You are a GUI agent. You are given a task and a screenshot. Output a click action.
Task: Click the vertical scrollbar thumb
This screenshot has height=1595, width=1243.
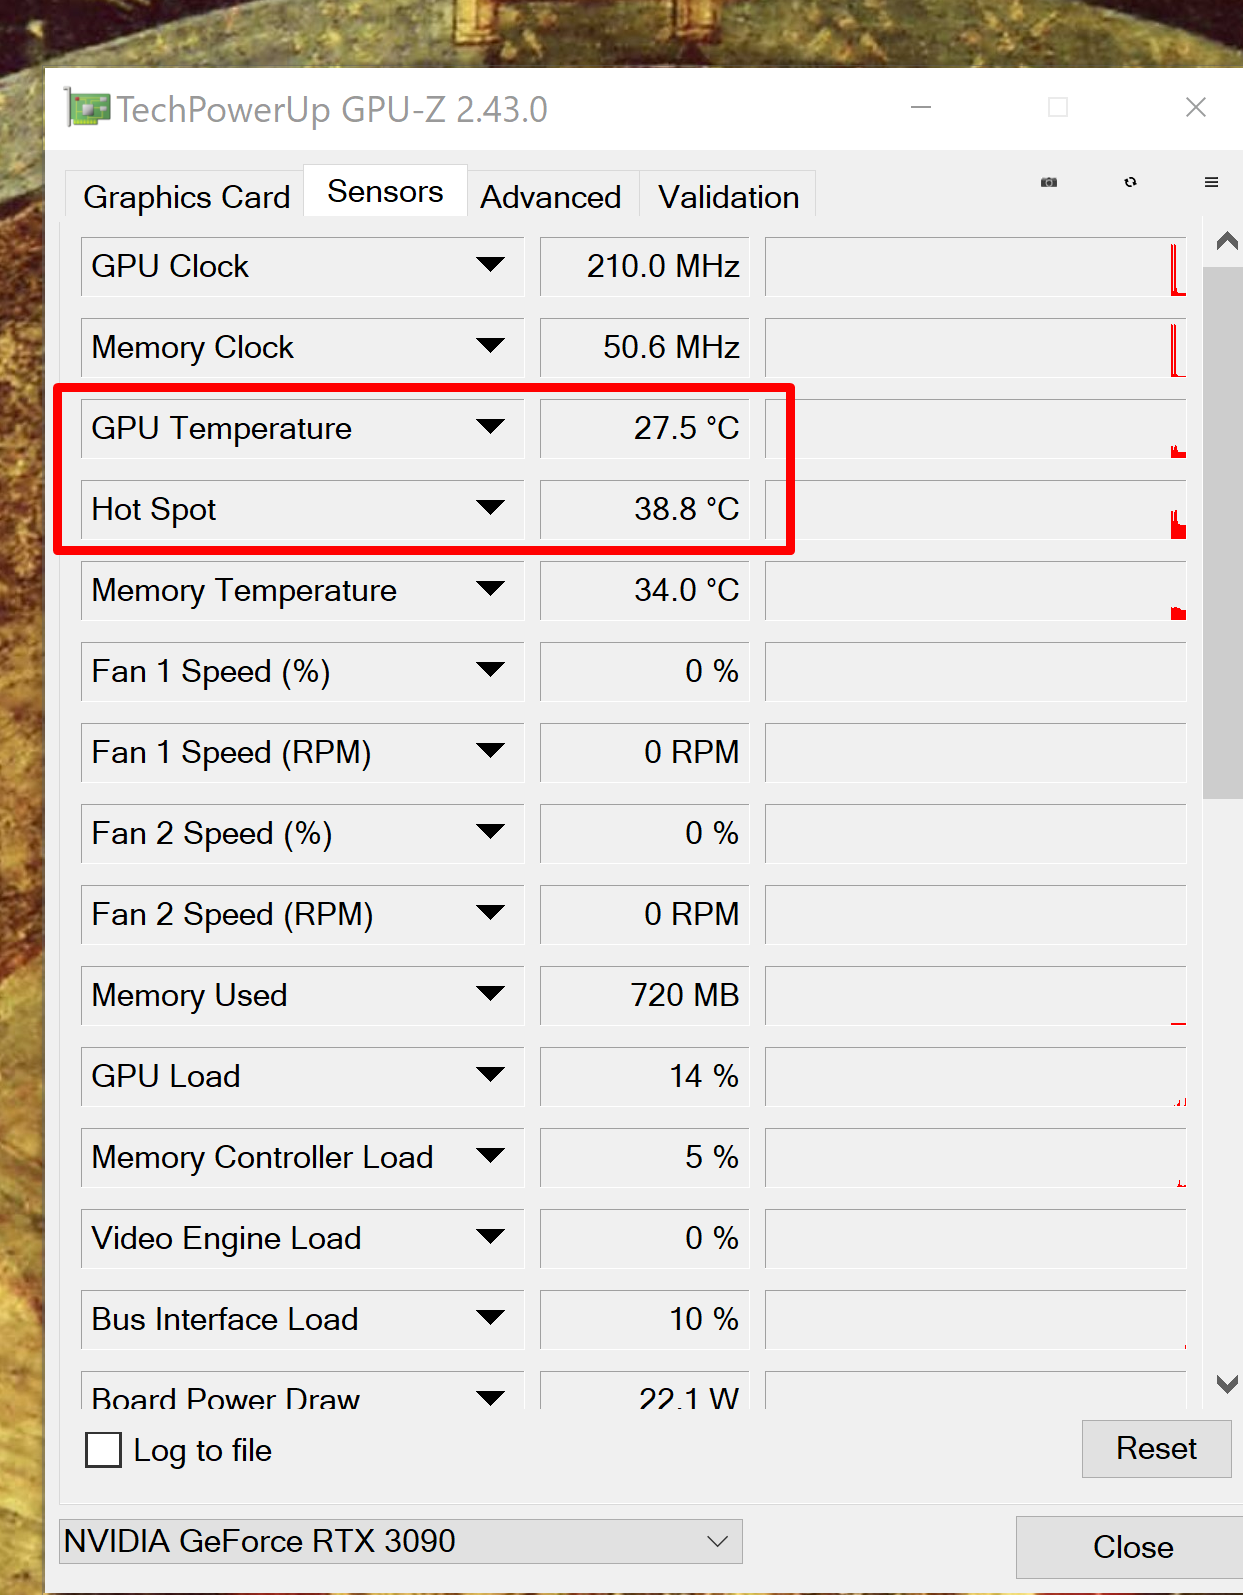(1222, 530)
